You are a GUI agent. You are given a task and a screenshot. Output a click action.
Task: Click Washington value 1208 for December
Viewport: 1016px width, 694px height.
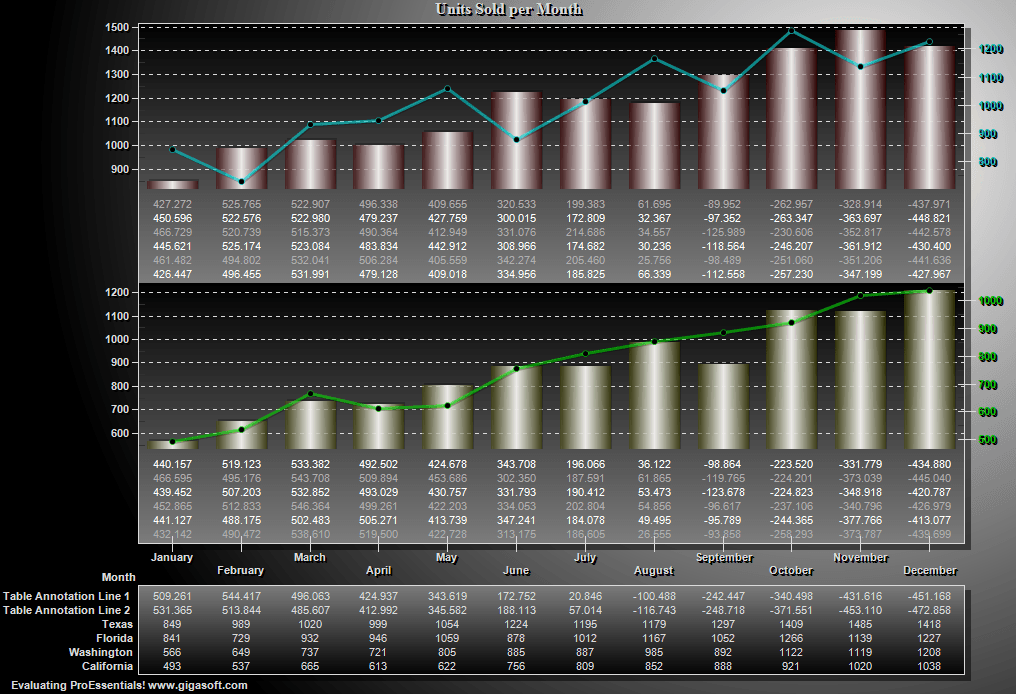click(x=929, y=652)
